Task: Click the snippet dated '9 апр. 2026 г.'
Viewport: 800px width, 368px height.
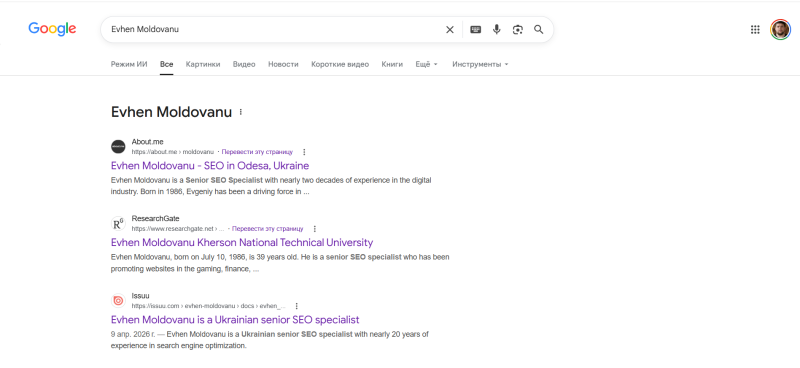Action: (x=269, y=340)
